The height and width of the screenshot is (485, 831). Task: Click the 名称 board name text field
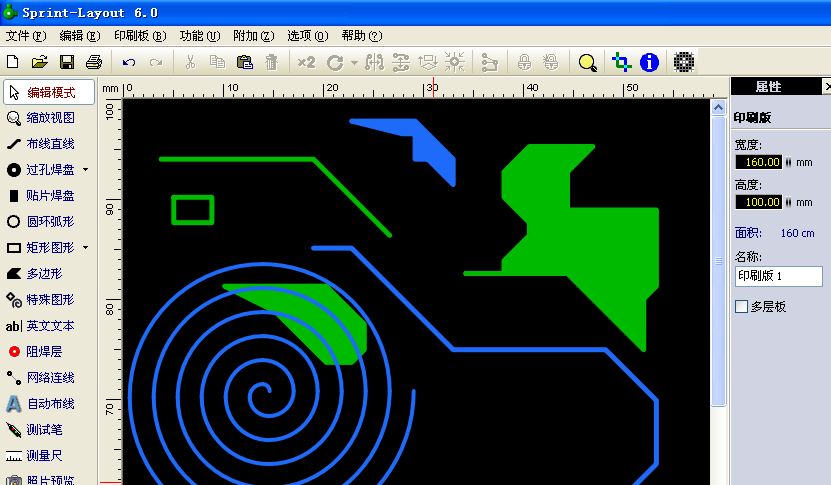coord(777,276)
